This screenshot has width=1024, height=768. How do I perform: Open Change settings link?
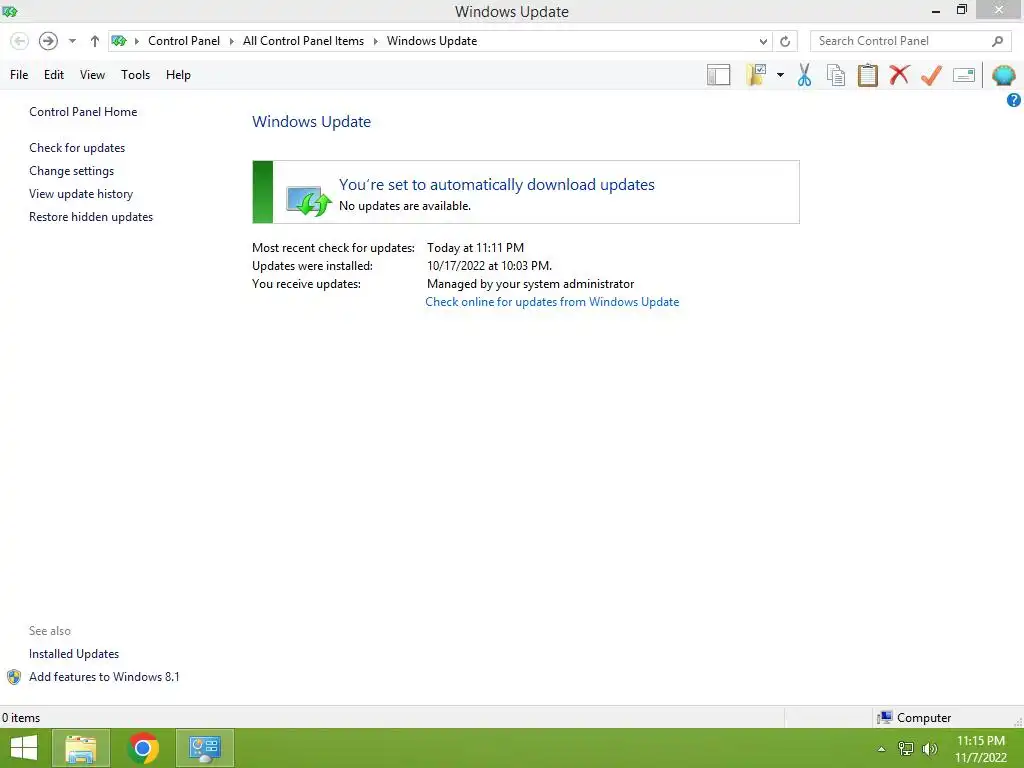[71, 170]
